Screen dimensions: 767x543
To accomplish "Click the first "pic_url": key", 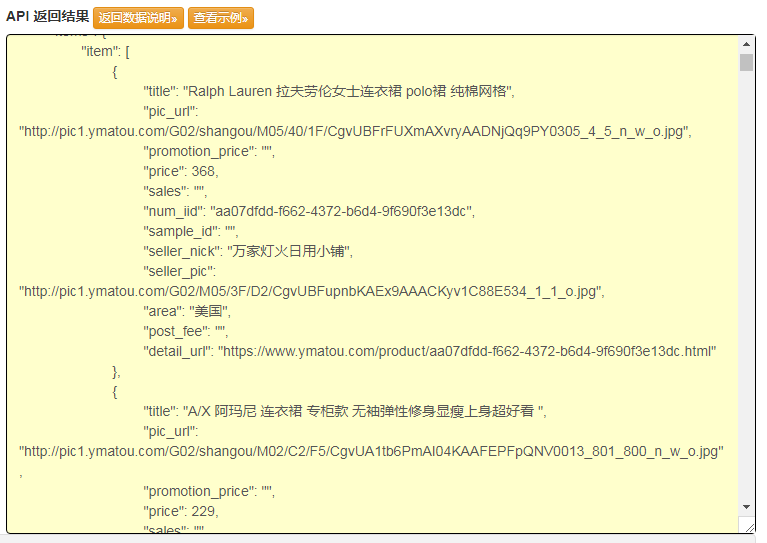I will [171, 112].
